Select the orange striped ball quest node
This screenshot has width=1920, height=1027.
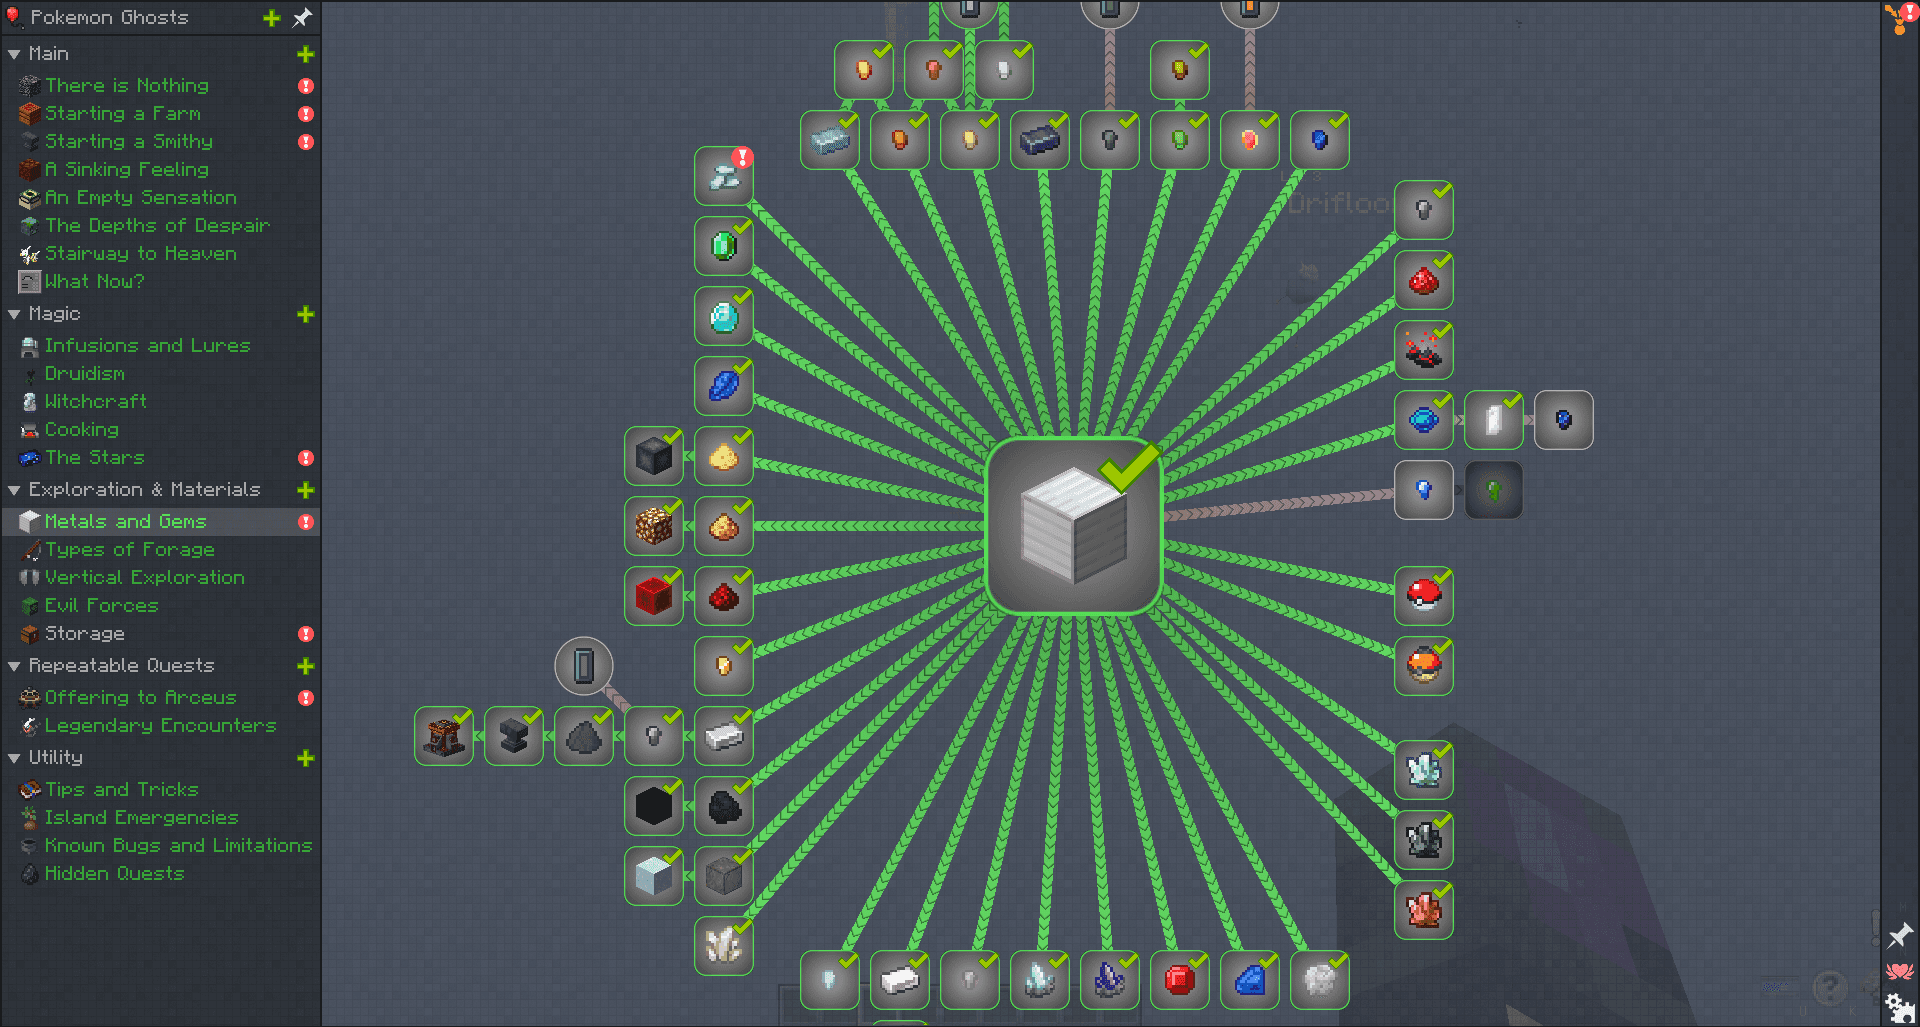click(1424, 666)
